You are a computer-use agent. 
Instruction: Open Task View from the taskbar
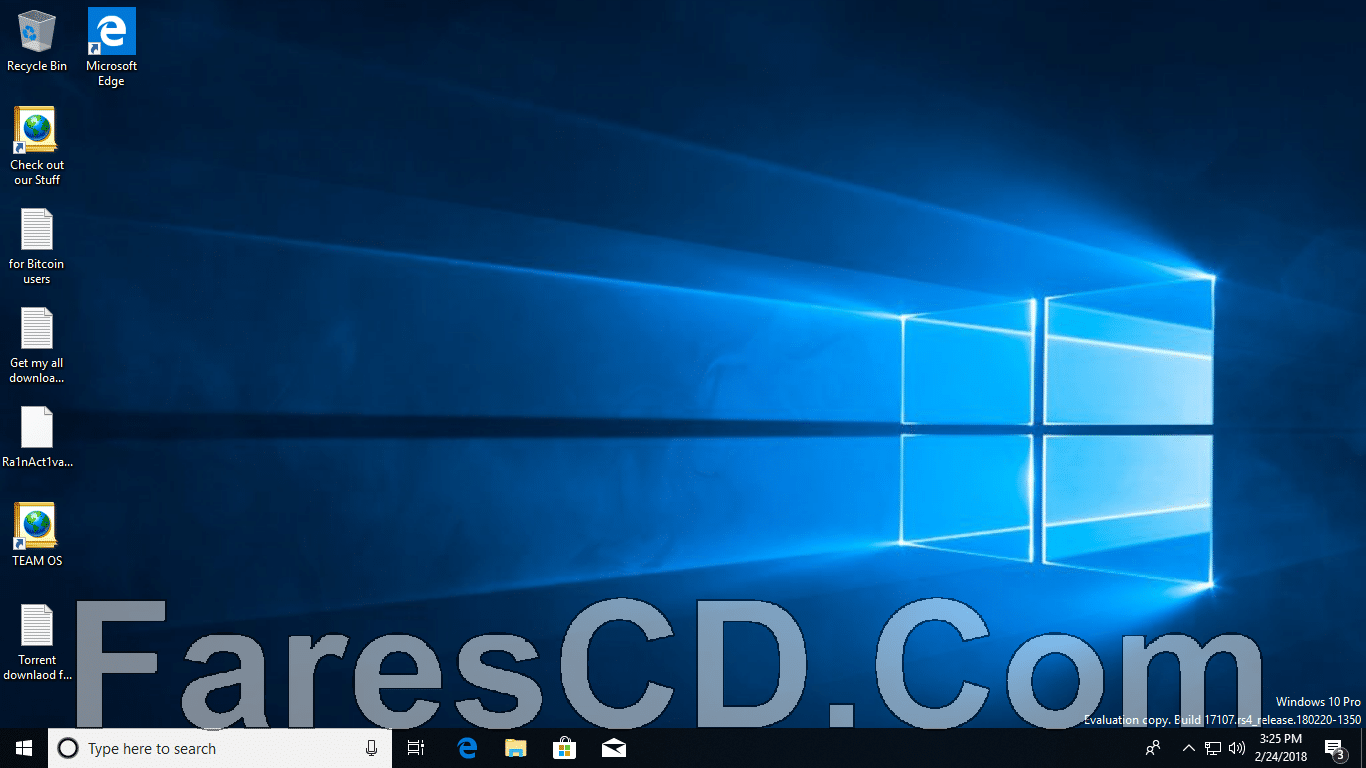tap(416, 748)
